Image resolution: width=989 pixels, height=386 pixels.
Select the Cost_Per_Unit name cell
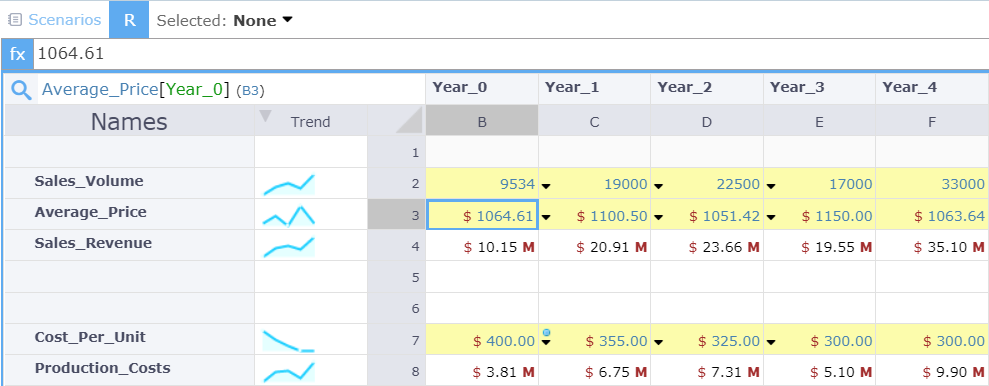(x=129, y=339)
